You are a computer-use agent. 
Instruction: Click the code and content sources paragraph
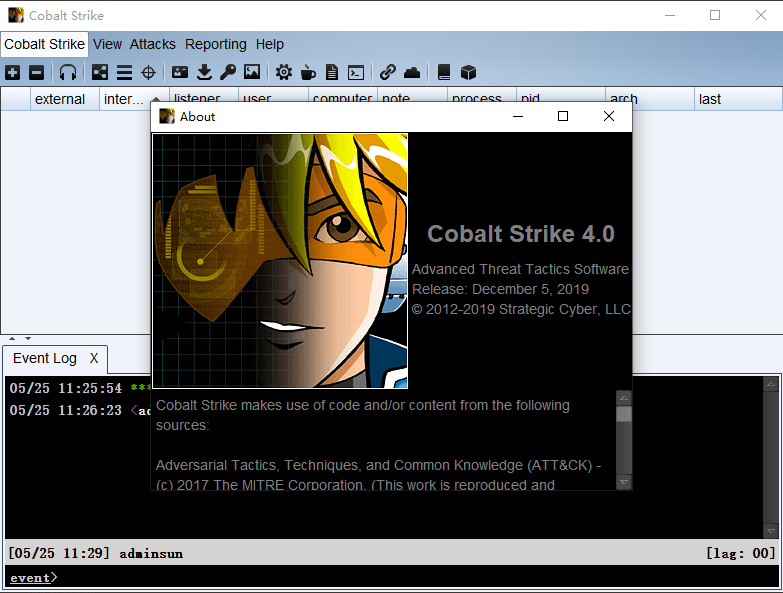[363, 415]
